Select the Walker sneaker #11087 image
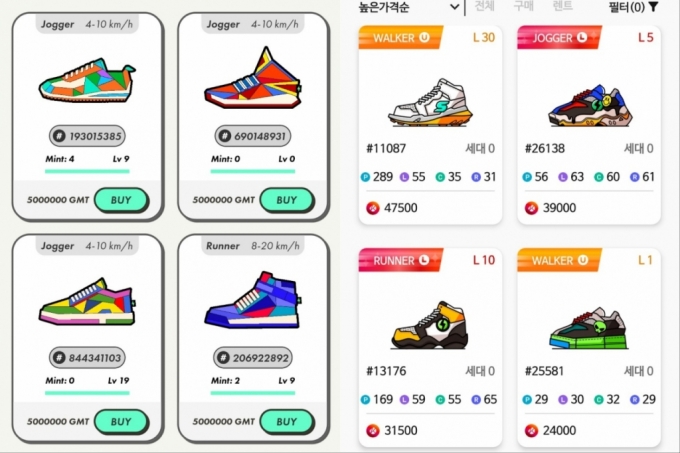The width and height of the screenshot is (680, 453). 430,102
